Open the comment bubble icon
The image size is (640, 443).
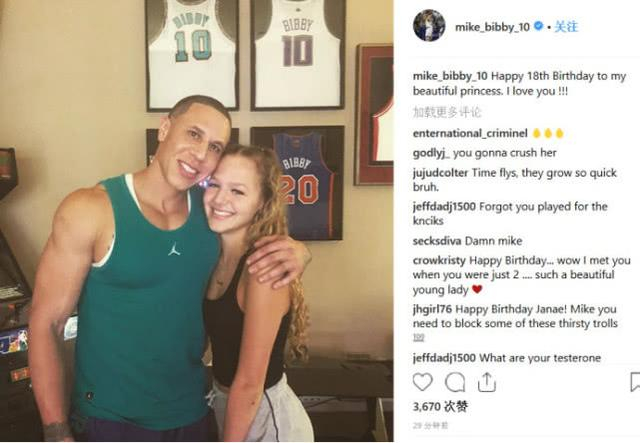click(455, 383)
